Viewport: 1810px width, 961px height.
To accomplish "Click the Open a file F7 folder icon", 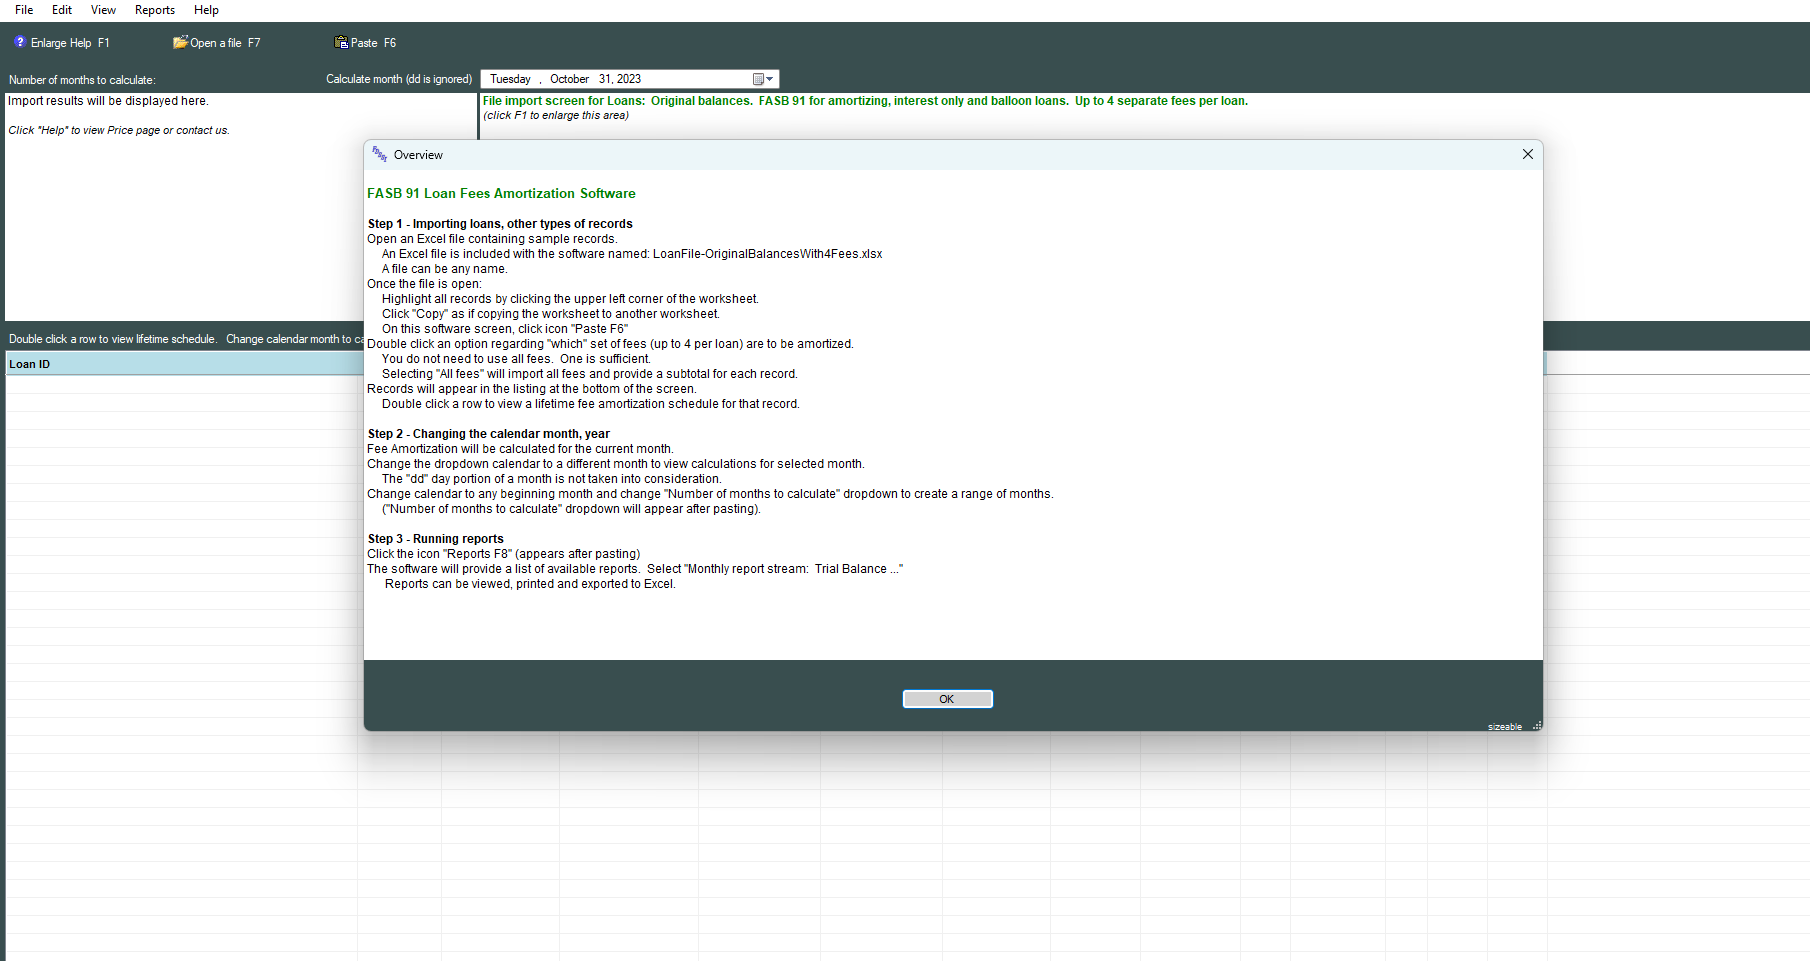I will (x=180, y=42).
